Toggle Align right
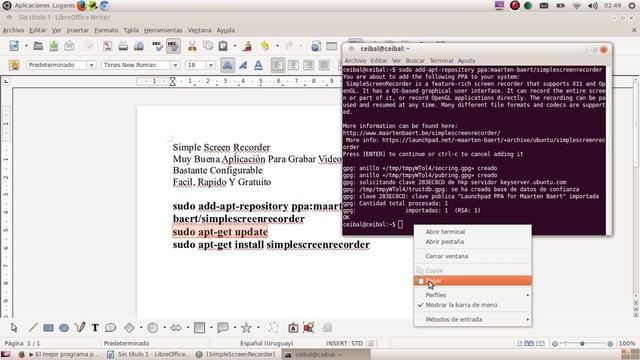Image resolution: width=640 pixels, height=360 pixels. pyautogui.click(x=309, y=65)
